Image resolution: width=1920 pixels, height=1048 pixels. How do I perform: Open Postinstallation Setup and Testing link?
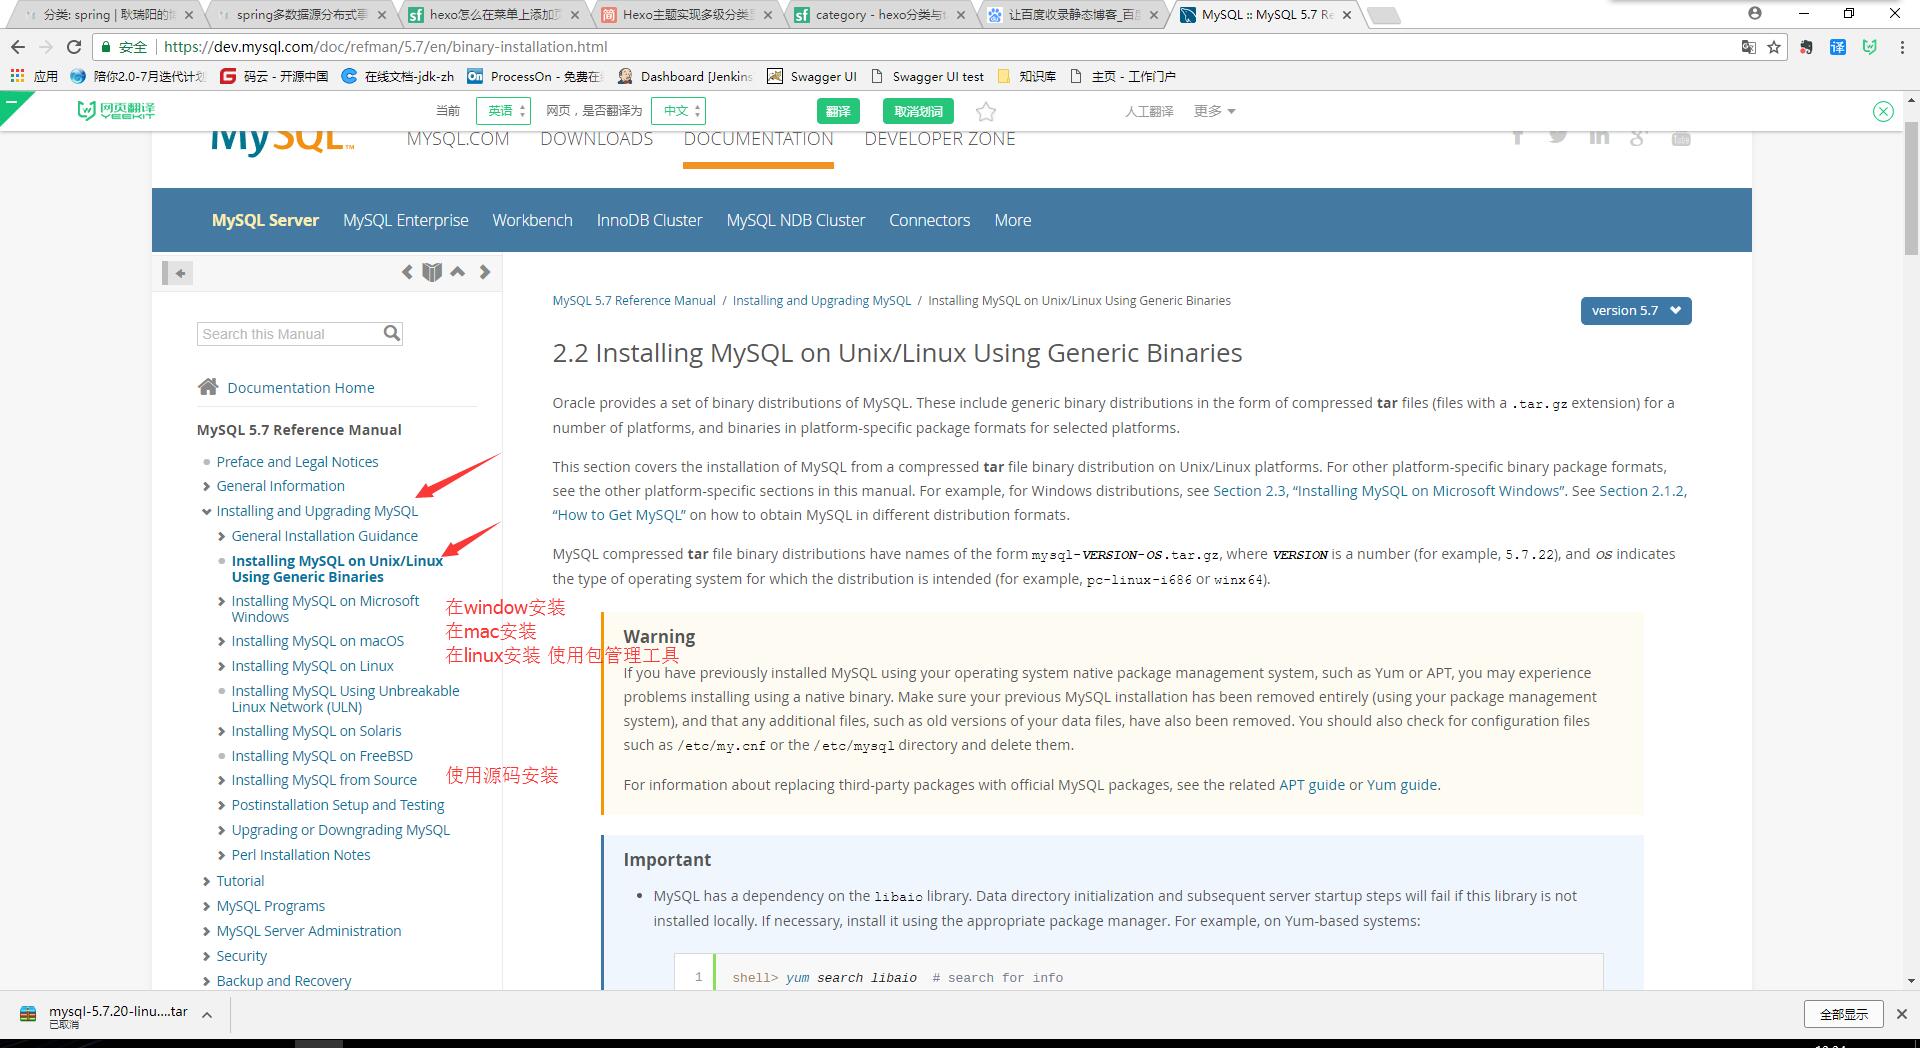[338, 805]
